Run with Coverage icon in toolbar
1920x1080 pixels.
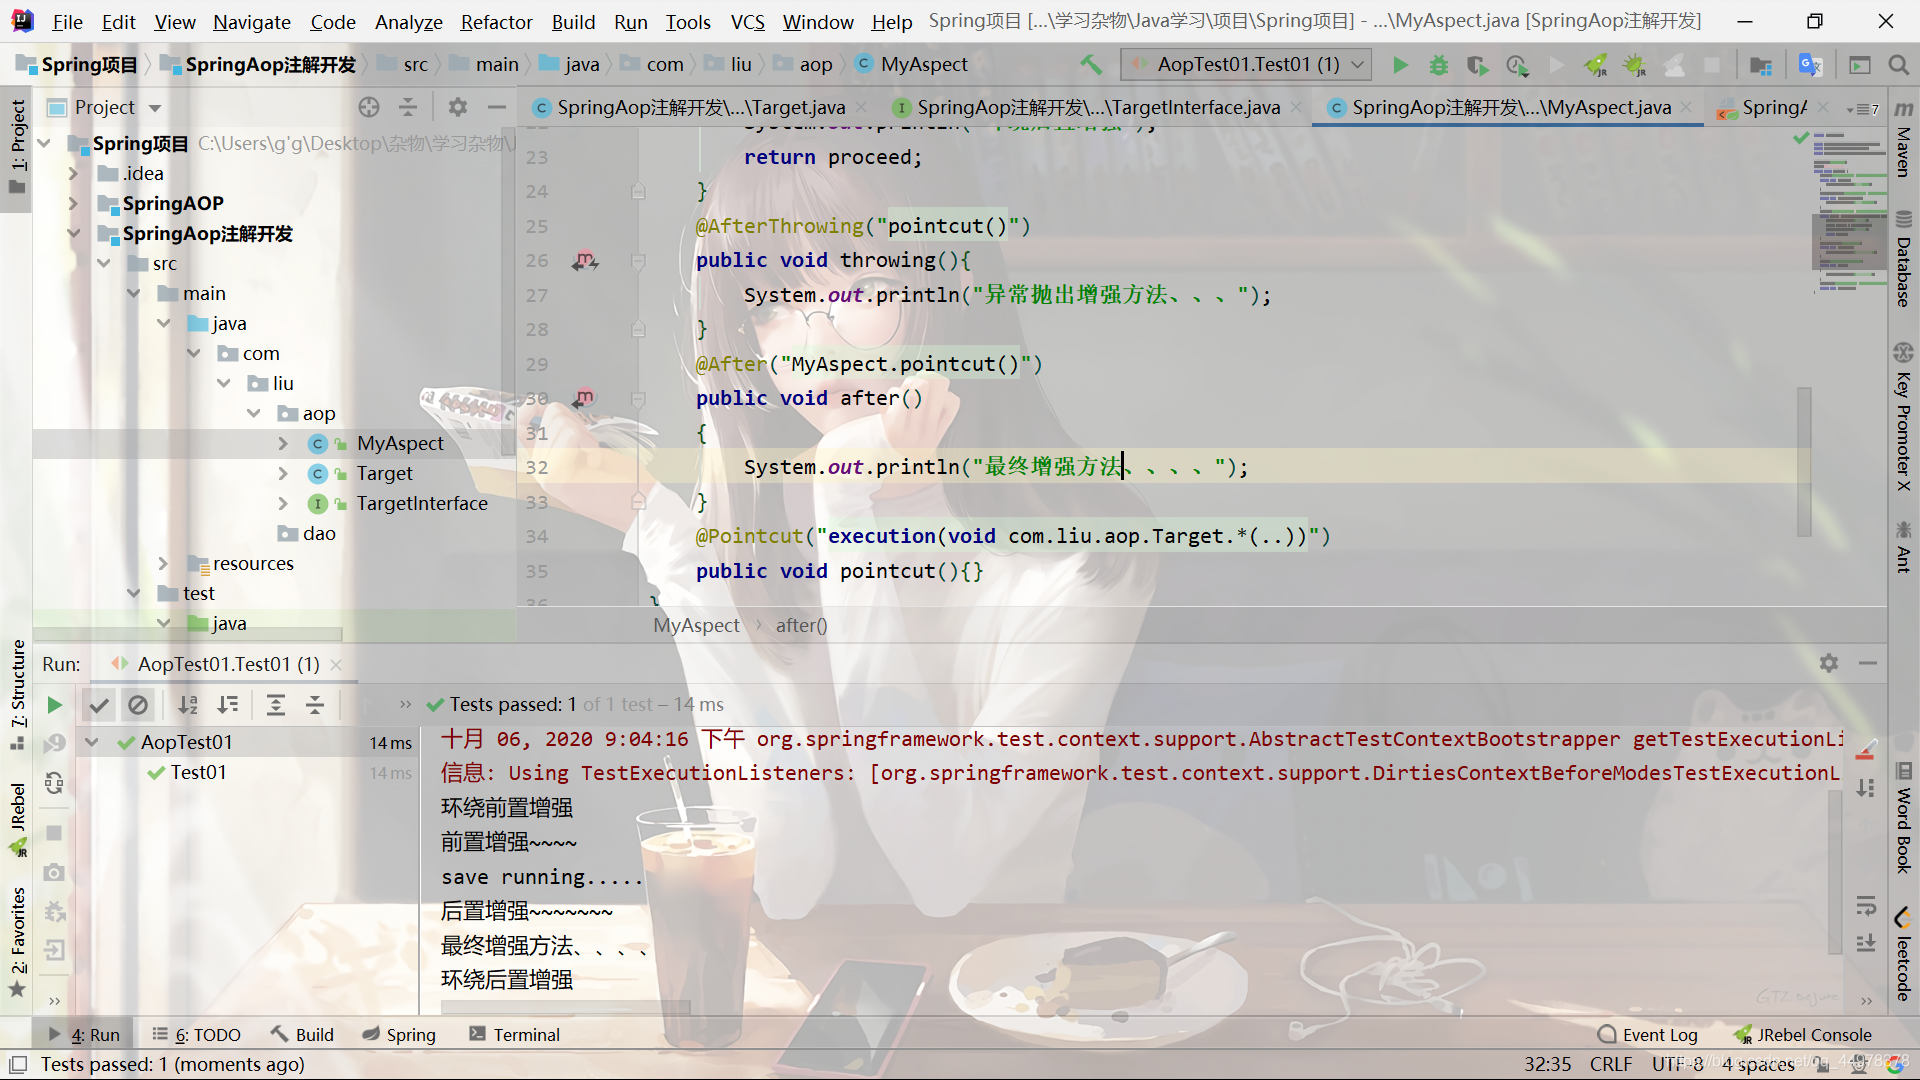(x=1477, y=65)
